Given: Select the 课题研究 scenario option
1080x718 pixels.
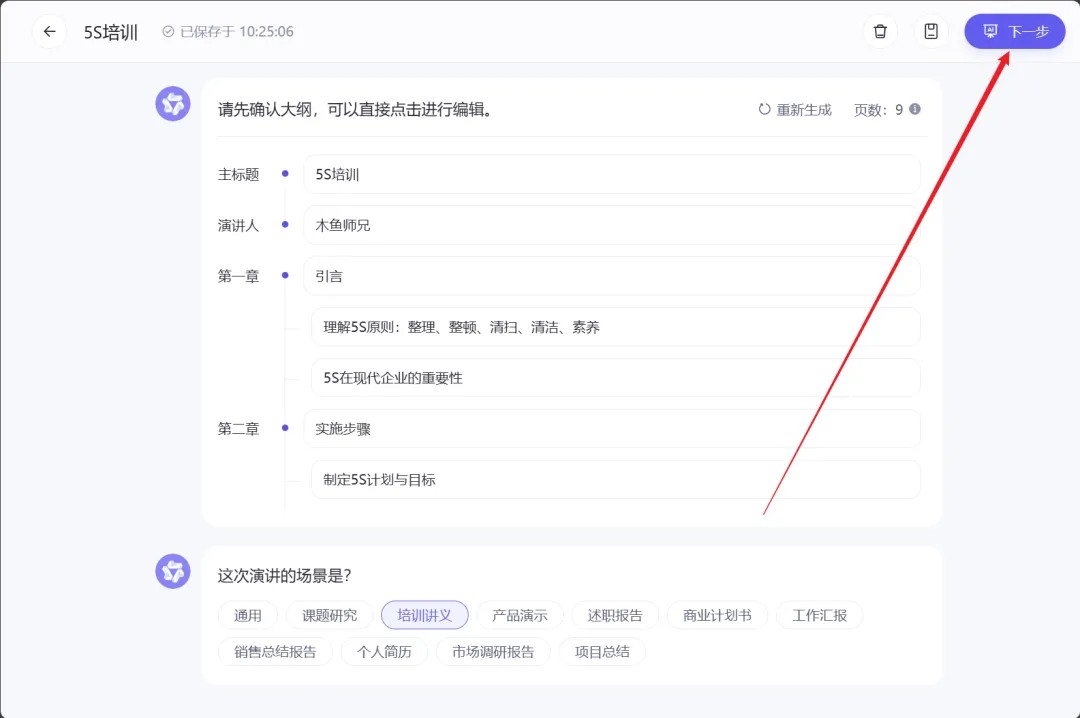Looking at the screenshot, I should click(x=329, y=615).
